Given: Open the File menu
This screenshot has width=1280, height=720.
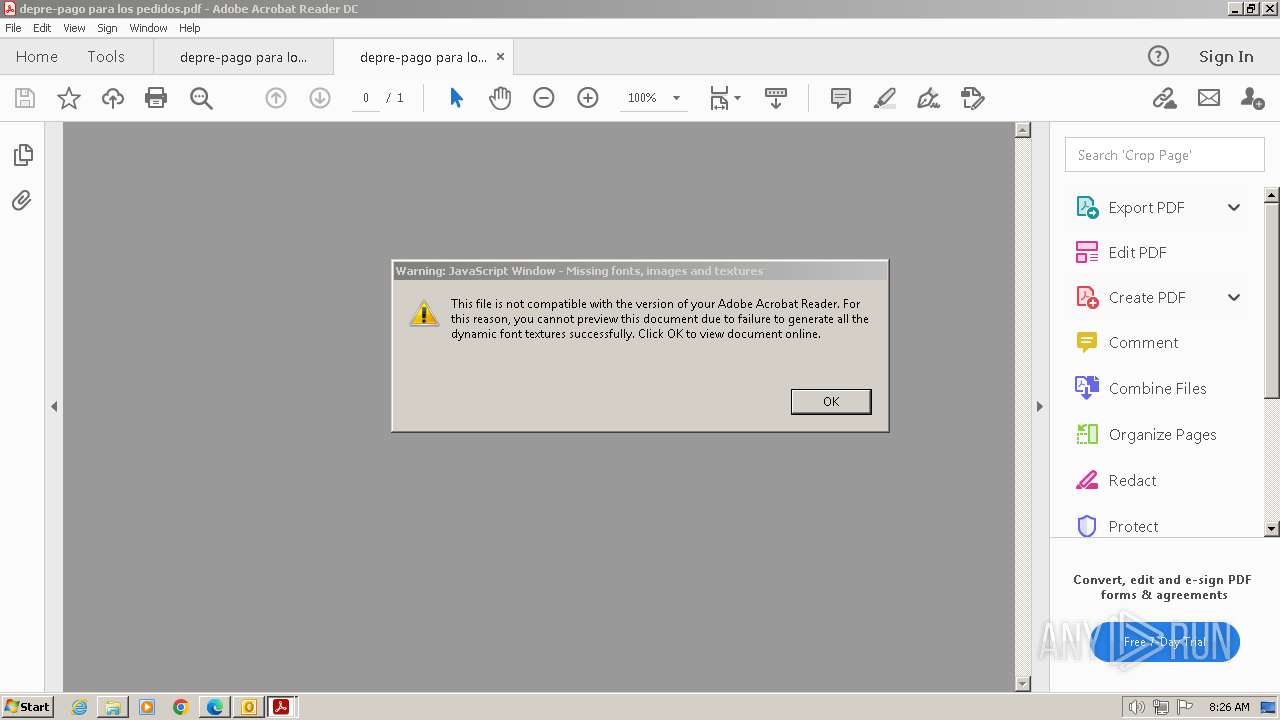Looking at the screenshot, I should tap(13, 28).
